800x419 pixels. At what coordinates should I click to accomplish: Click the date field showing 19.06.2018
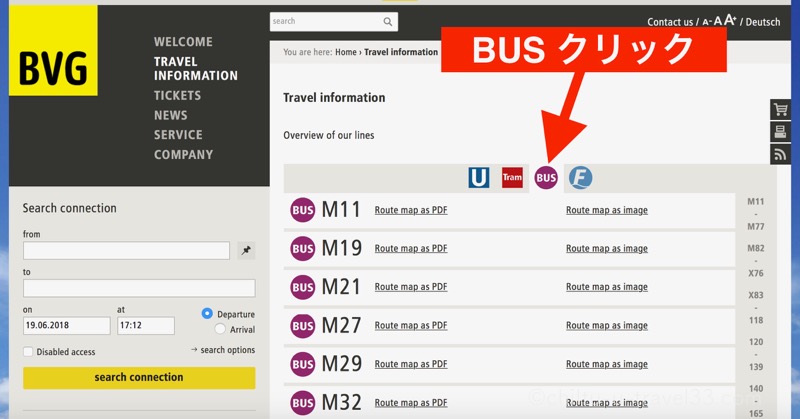click(66, 326)
